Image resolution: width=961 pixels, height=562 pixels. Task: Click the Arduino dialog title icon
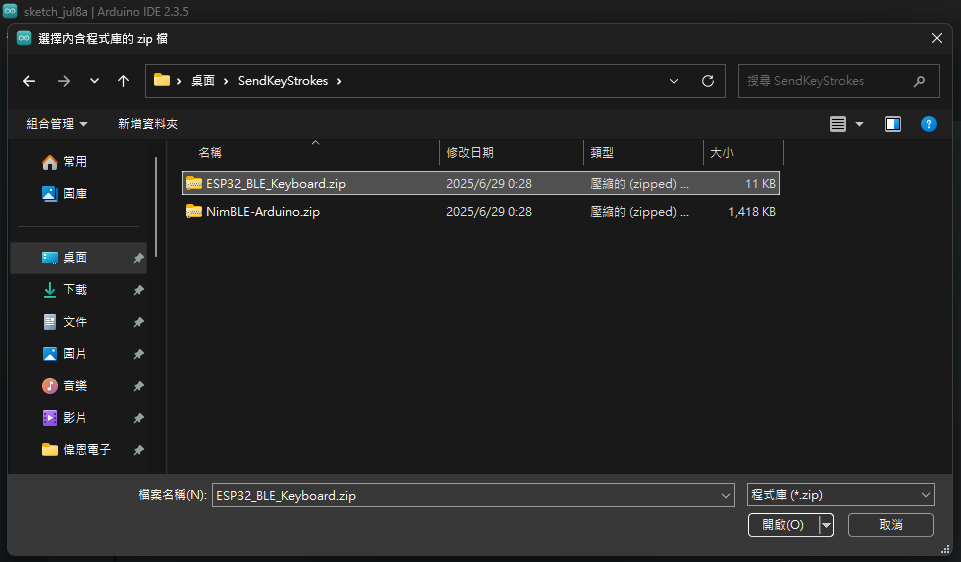24,38
